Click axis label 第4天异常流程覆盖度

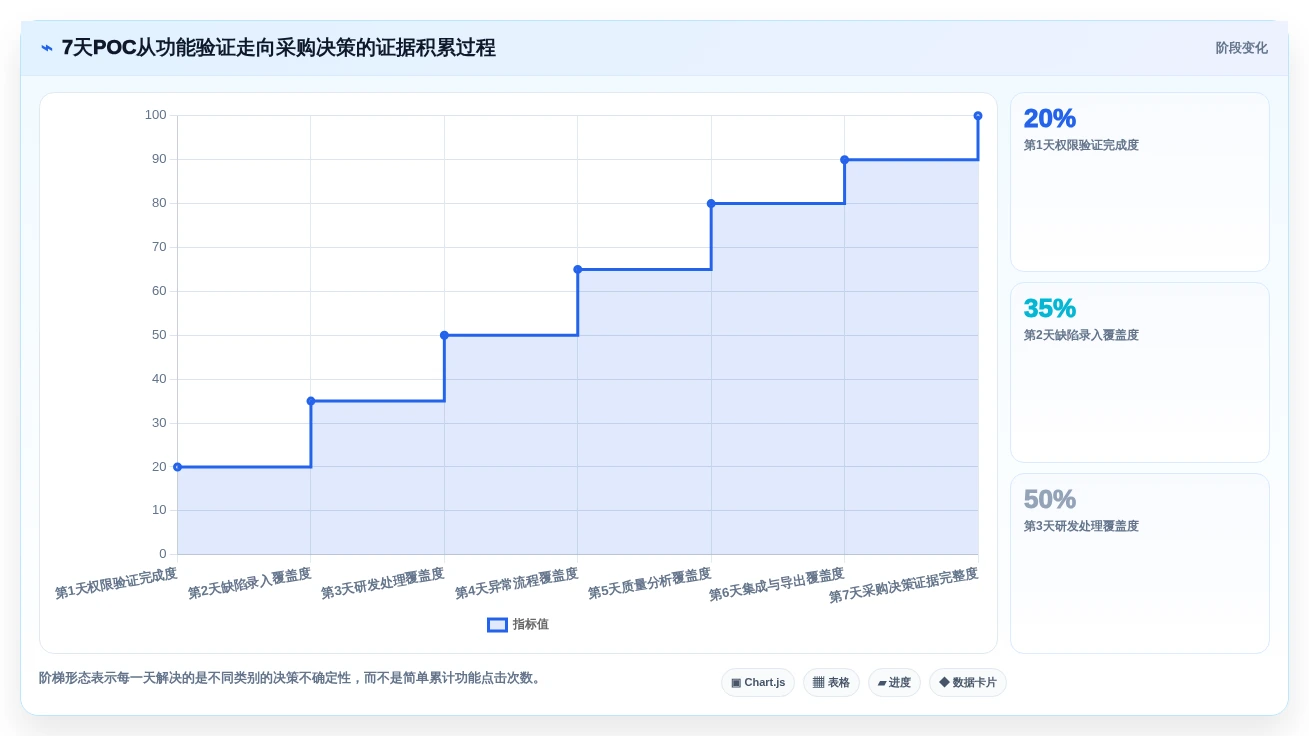516,583
